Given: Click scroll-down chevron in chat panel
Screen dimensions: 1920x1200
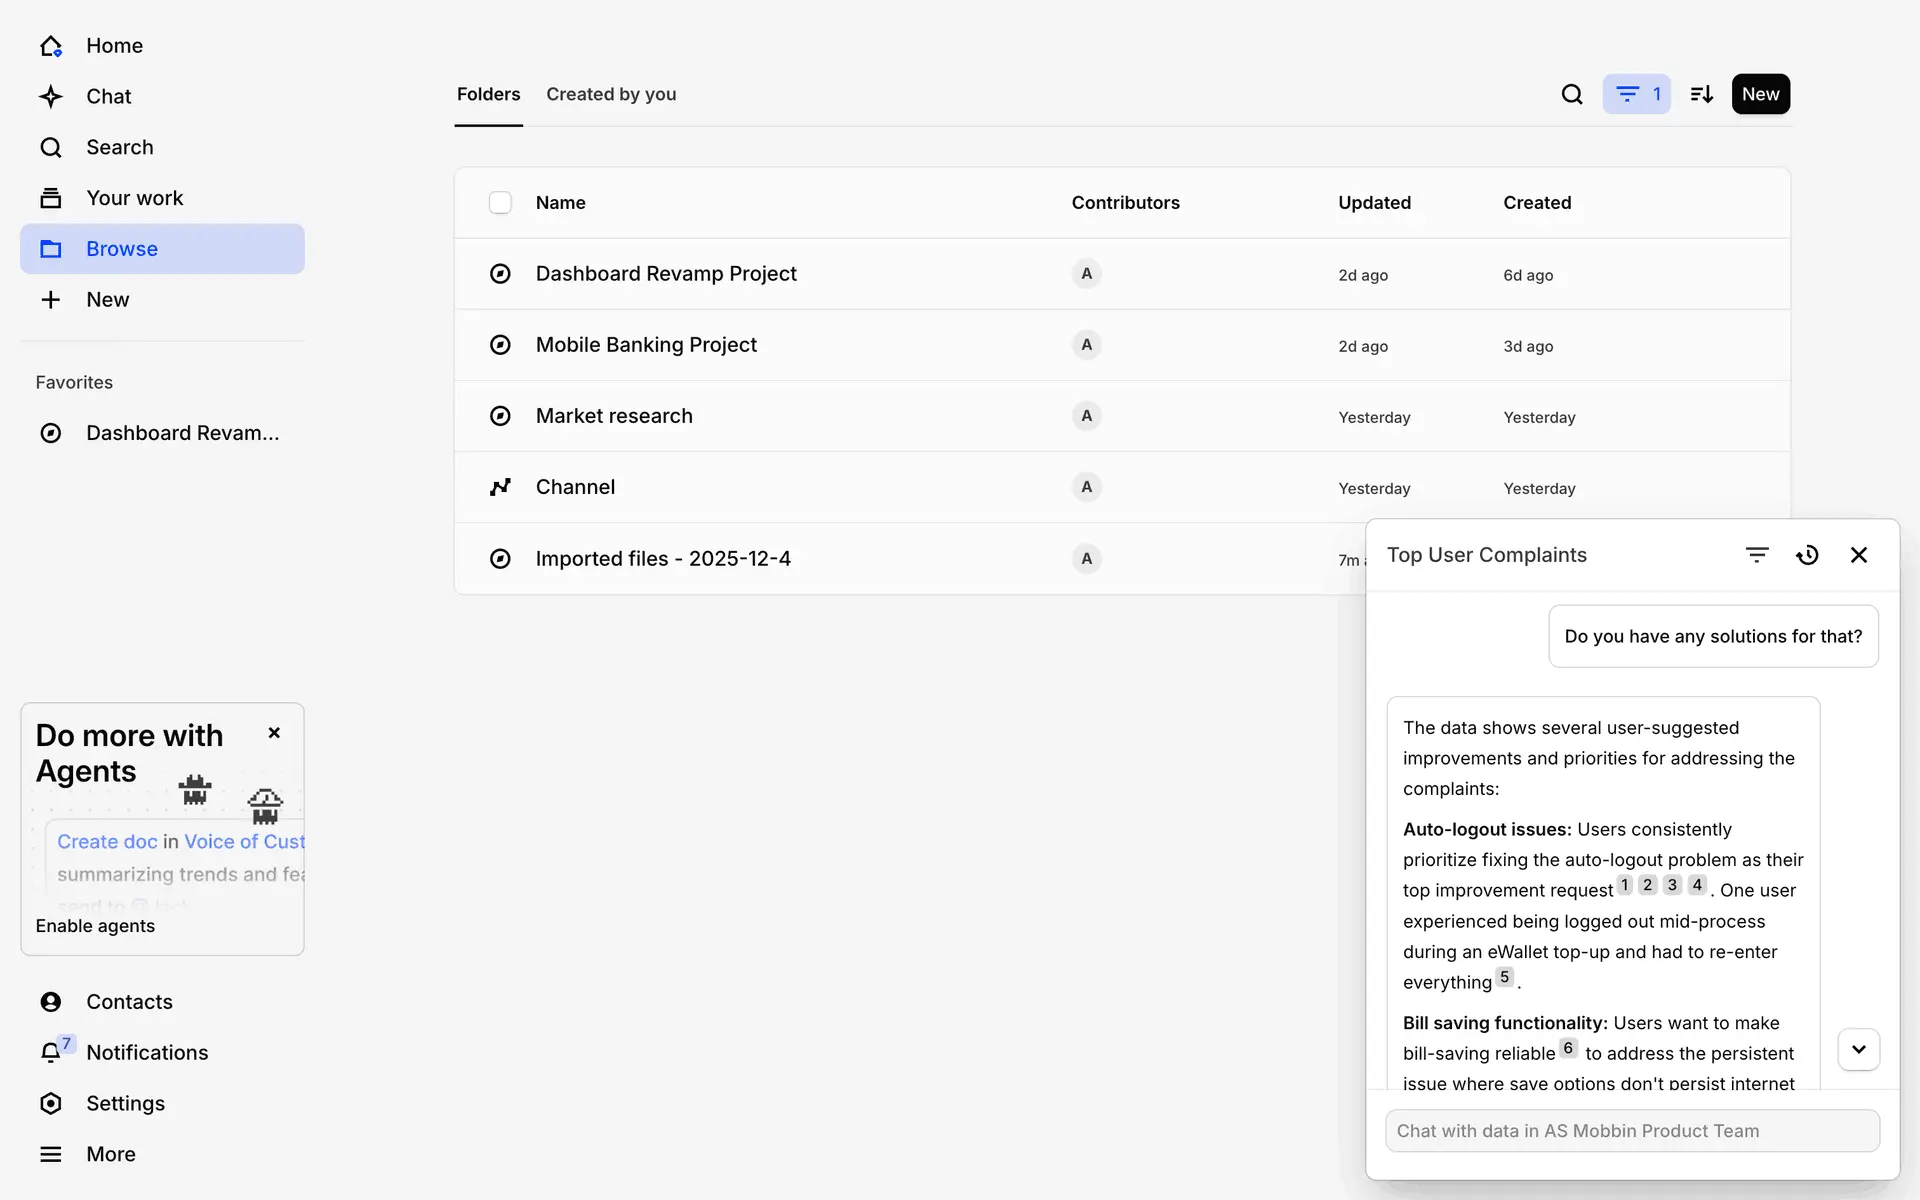Looking at the screenshot, I should [x=1858, y=1049].
